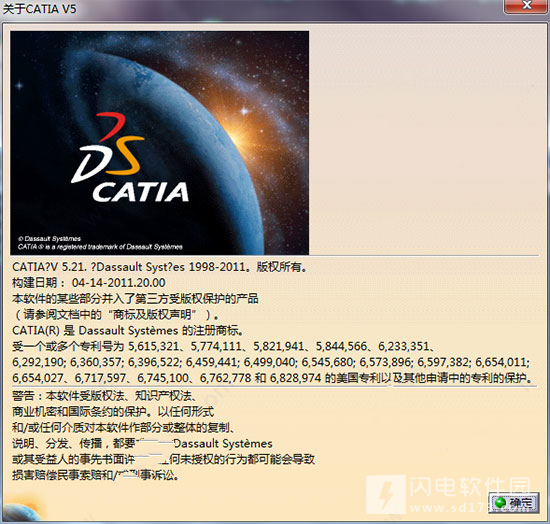
Task: Click the 关于CATIA V5 title bar text
Action: [x=39, y=9]
